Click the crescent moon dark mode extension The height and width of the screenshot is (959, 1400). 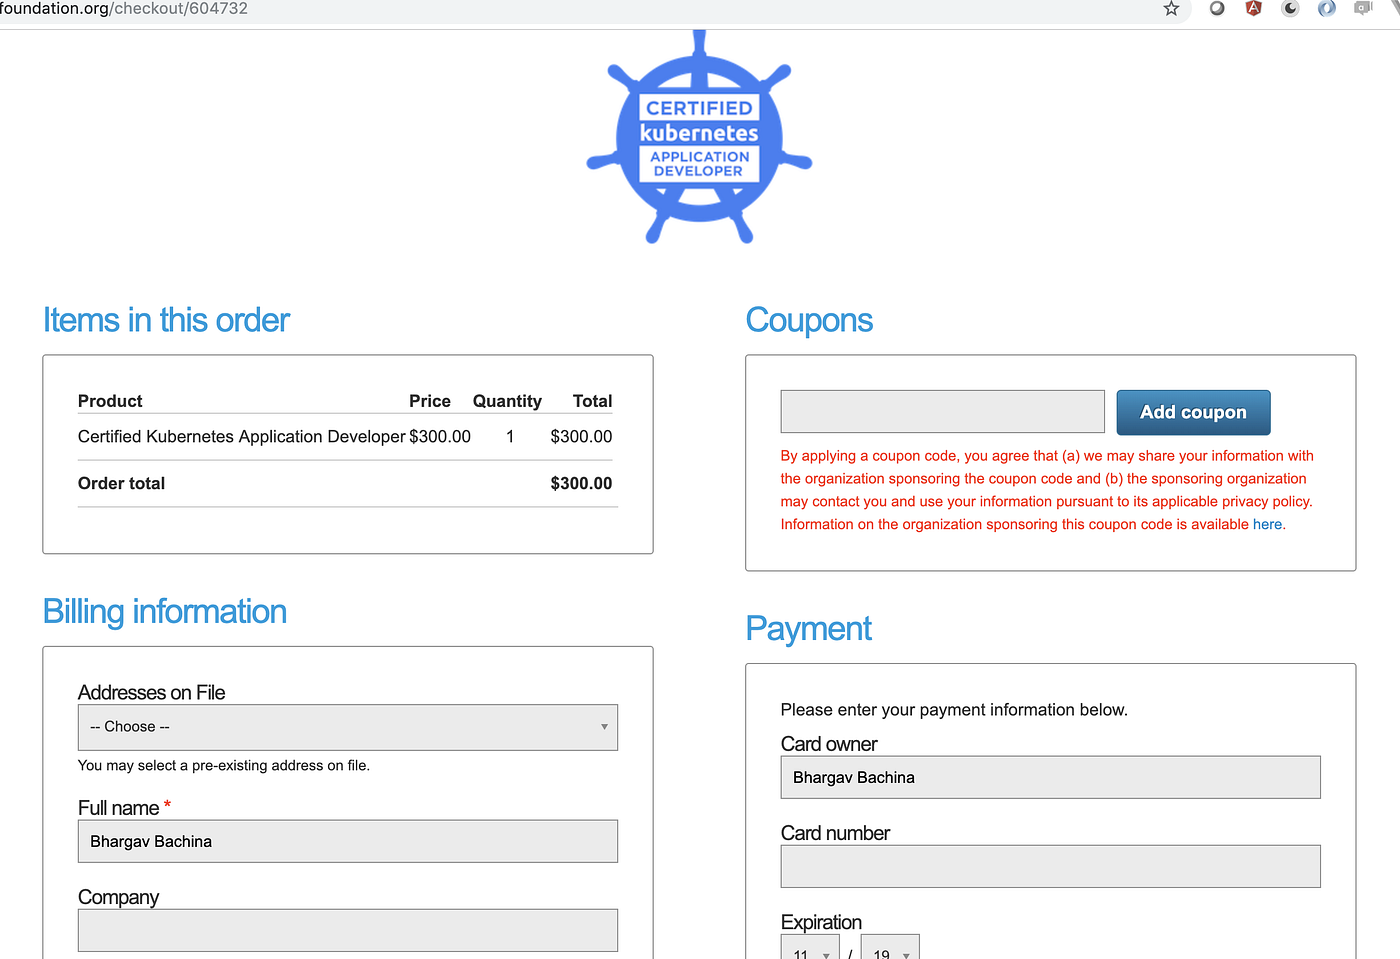(x=1290, y=8)
